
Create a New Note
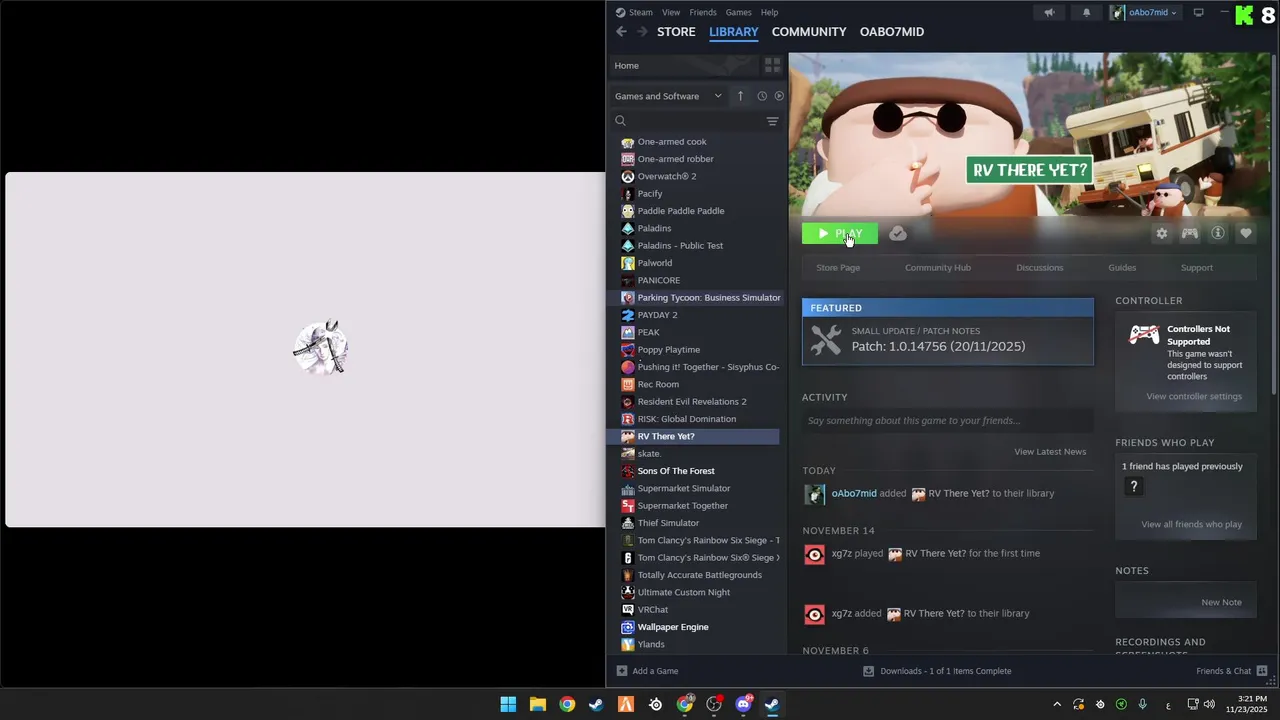coord(1221,602)
